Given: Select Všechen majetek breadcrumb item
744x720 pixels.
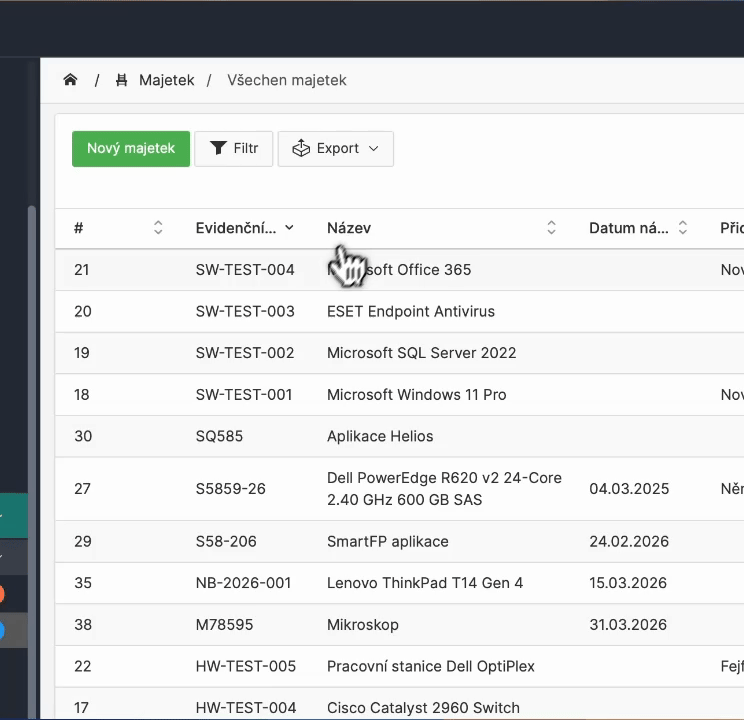Looking at the screenshot, I should (286, 80).
